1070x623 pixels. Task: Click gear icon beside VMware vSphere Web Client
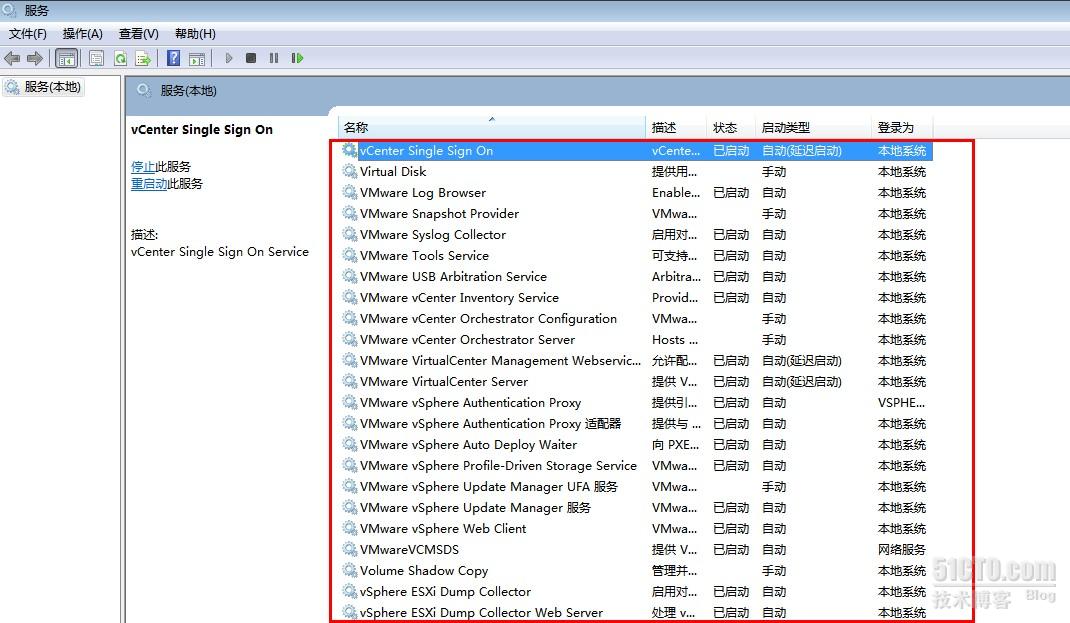pos(349,528)
